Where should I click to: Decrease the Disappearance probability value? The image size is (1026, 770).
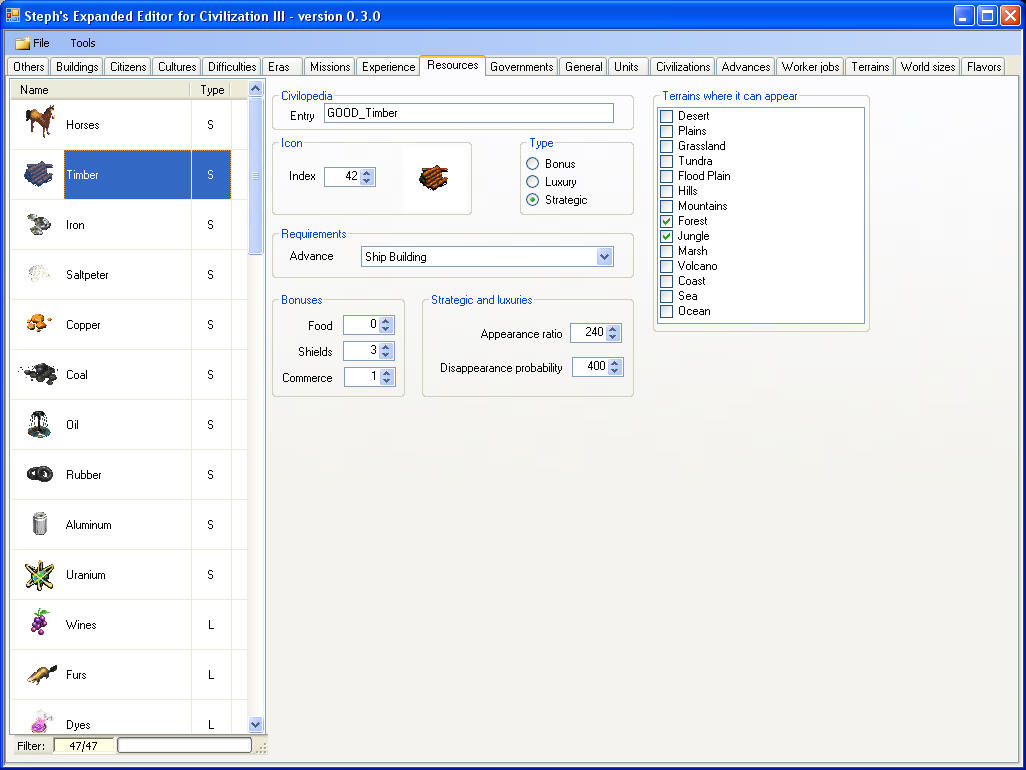pos(614,370)
